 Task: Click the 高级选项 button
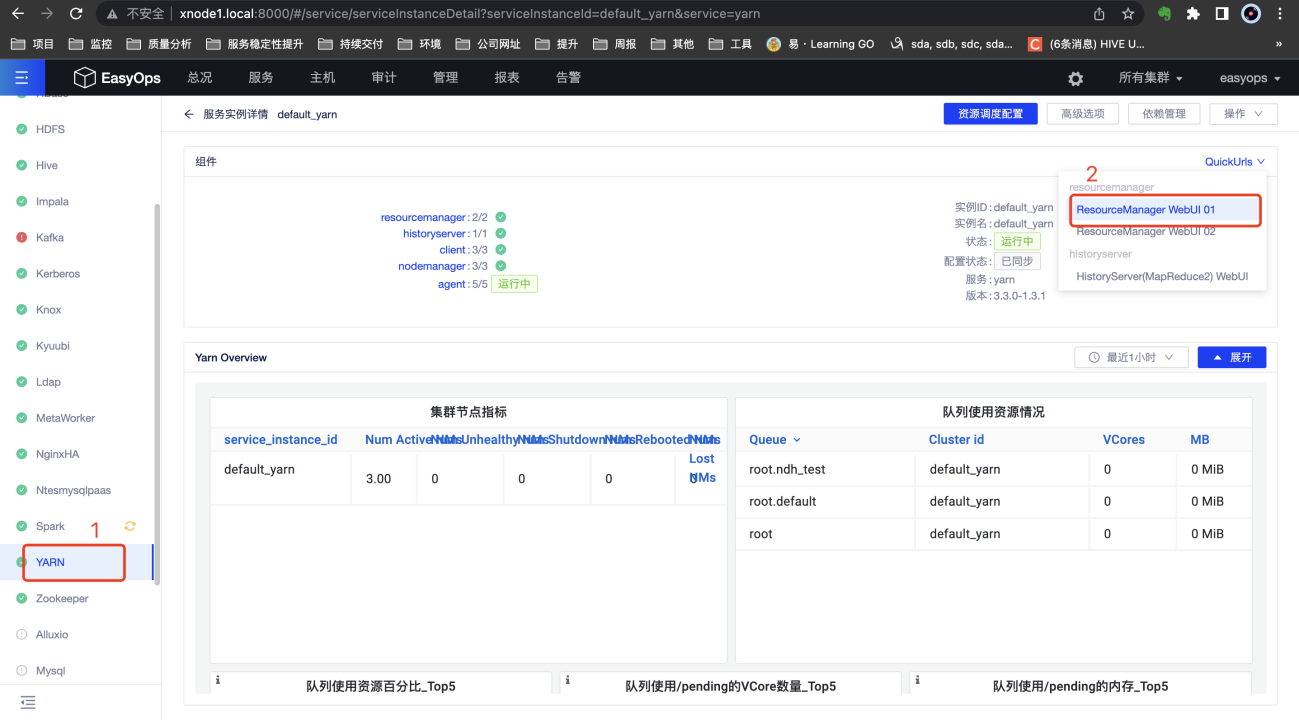tap(1083, 114)
